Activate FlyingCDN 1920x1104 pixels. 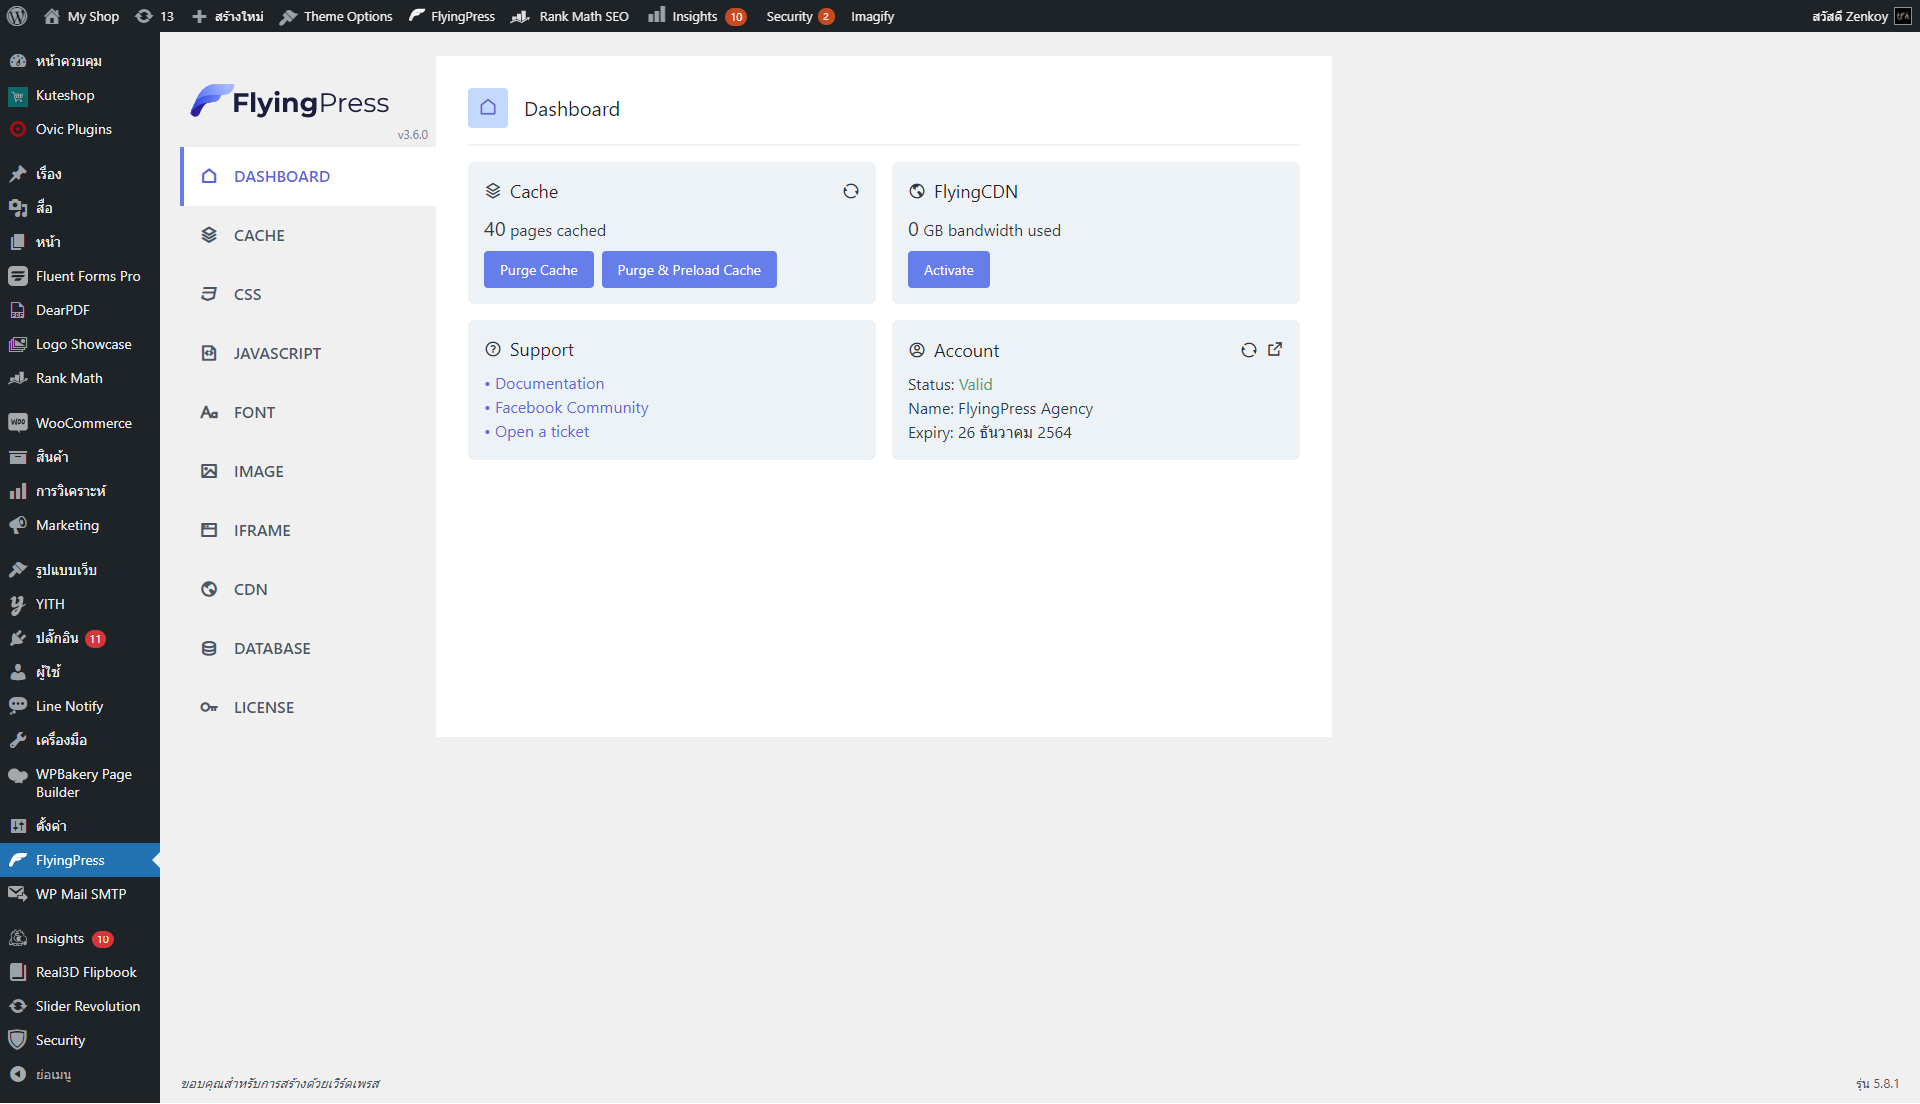(x=948, y=270)
